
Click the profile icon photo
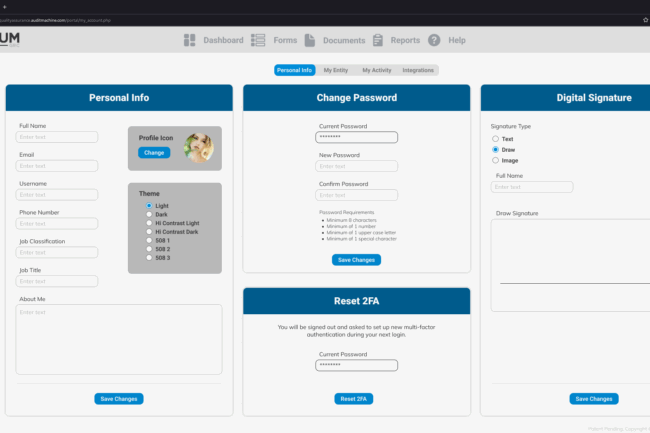[x=199, y=147]
